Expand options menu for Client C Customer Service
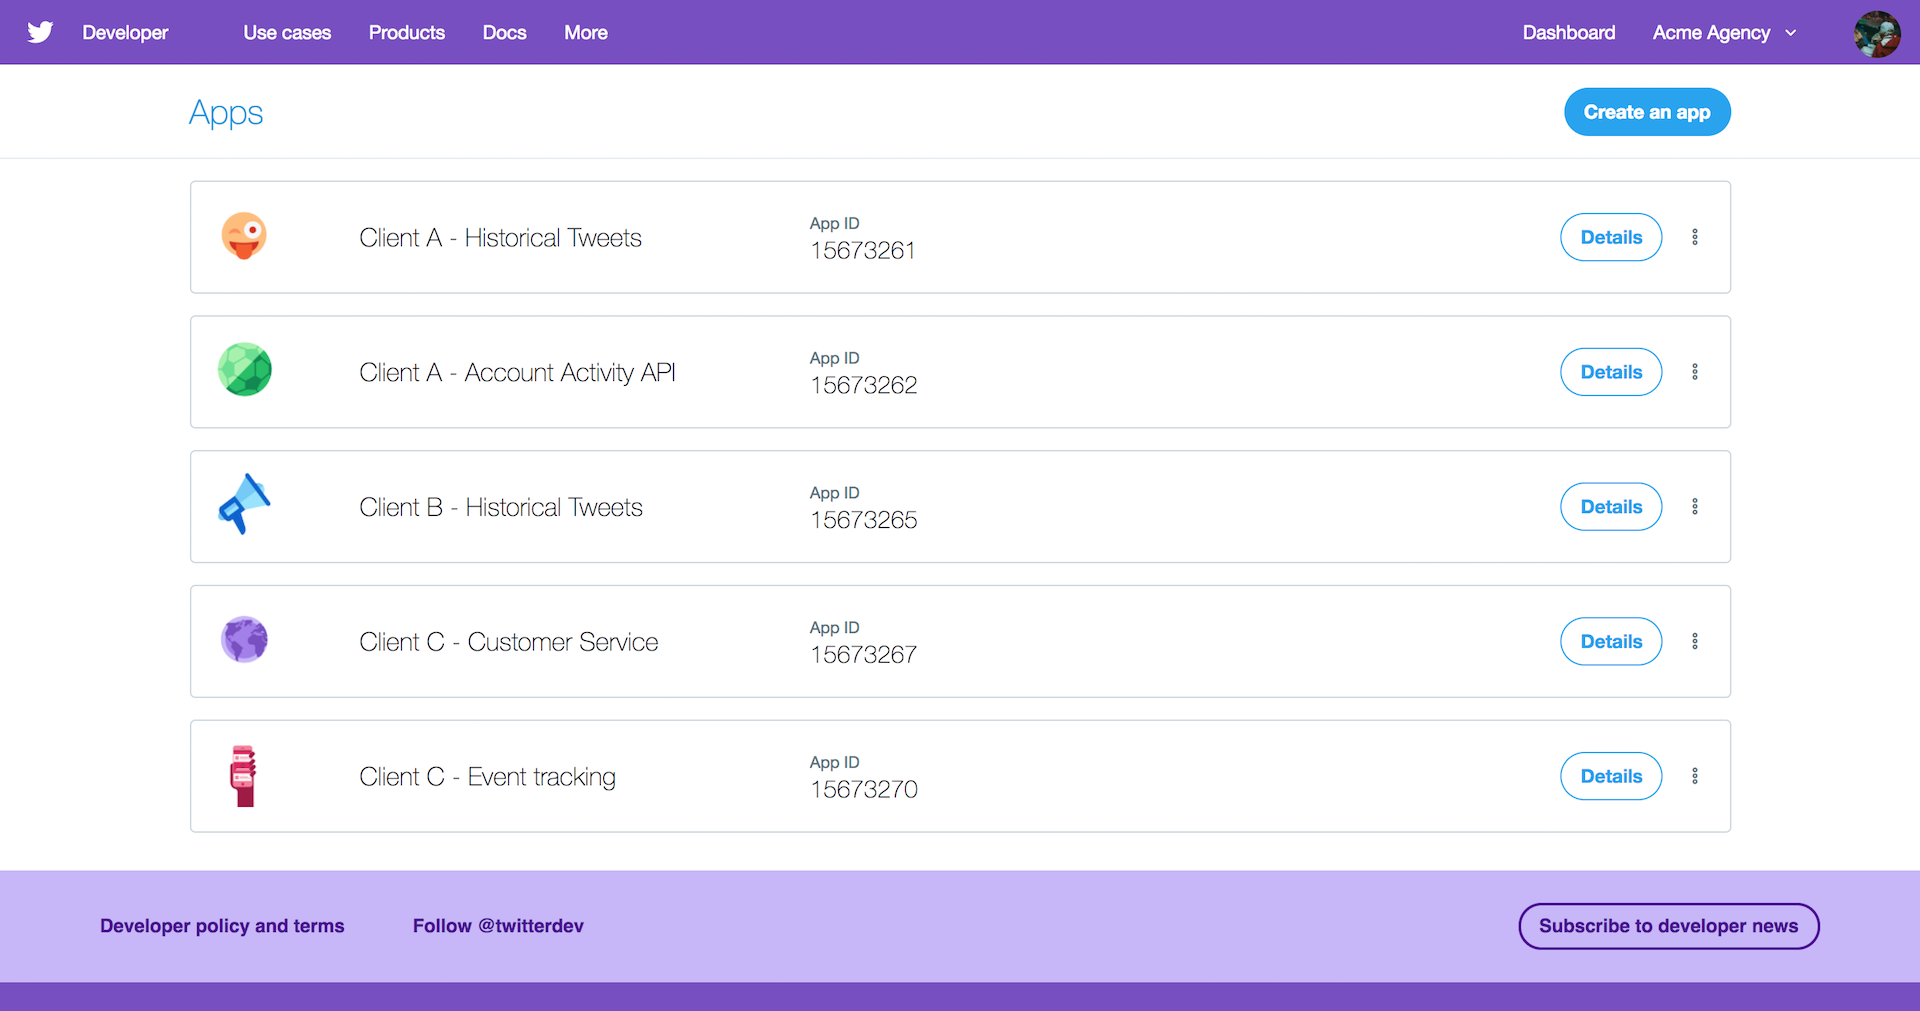Screen dimensions: 1920x1011 tap(1695, 641)
